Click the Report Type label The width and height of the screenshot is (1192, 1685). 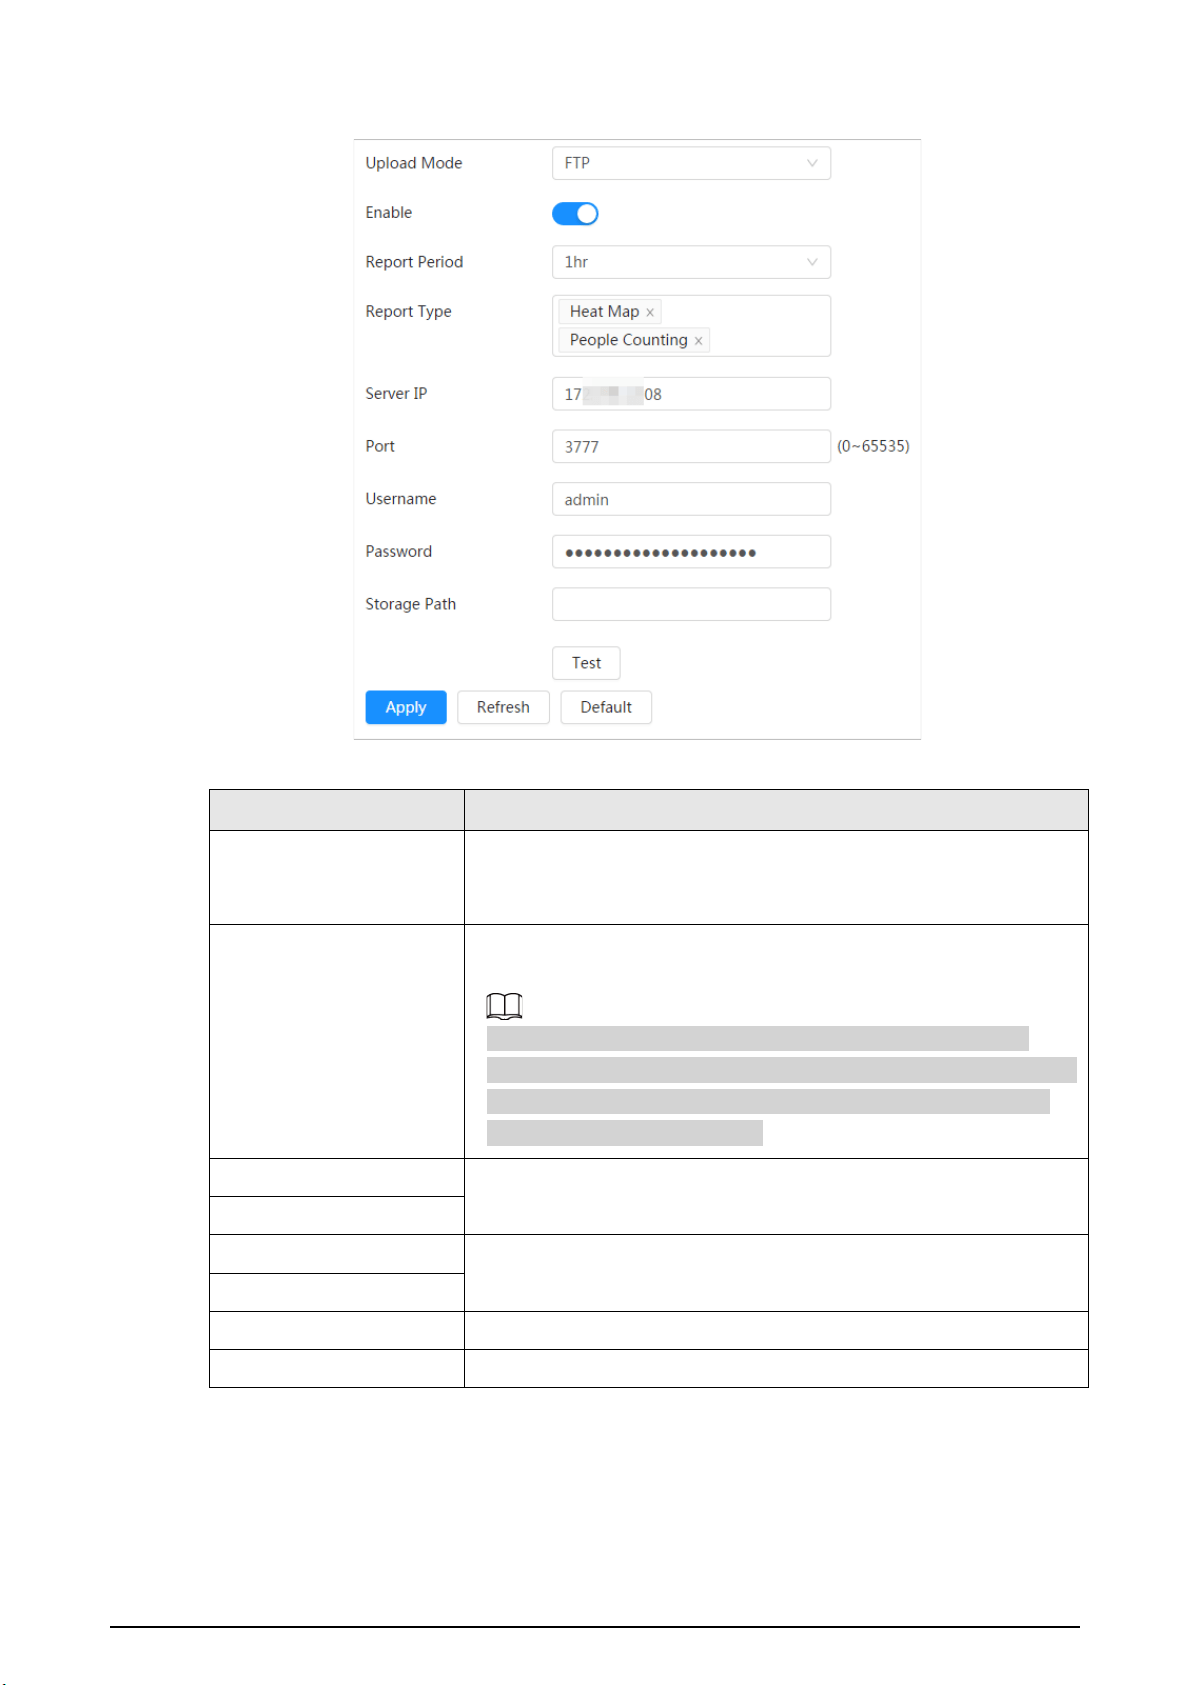[x=408, y=312]
